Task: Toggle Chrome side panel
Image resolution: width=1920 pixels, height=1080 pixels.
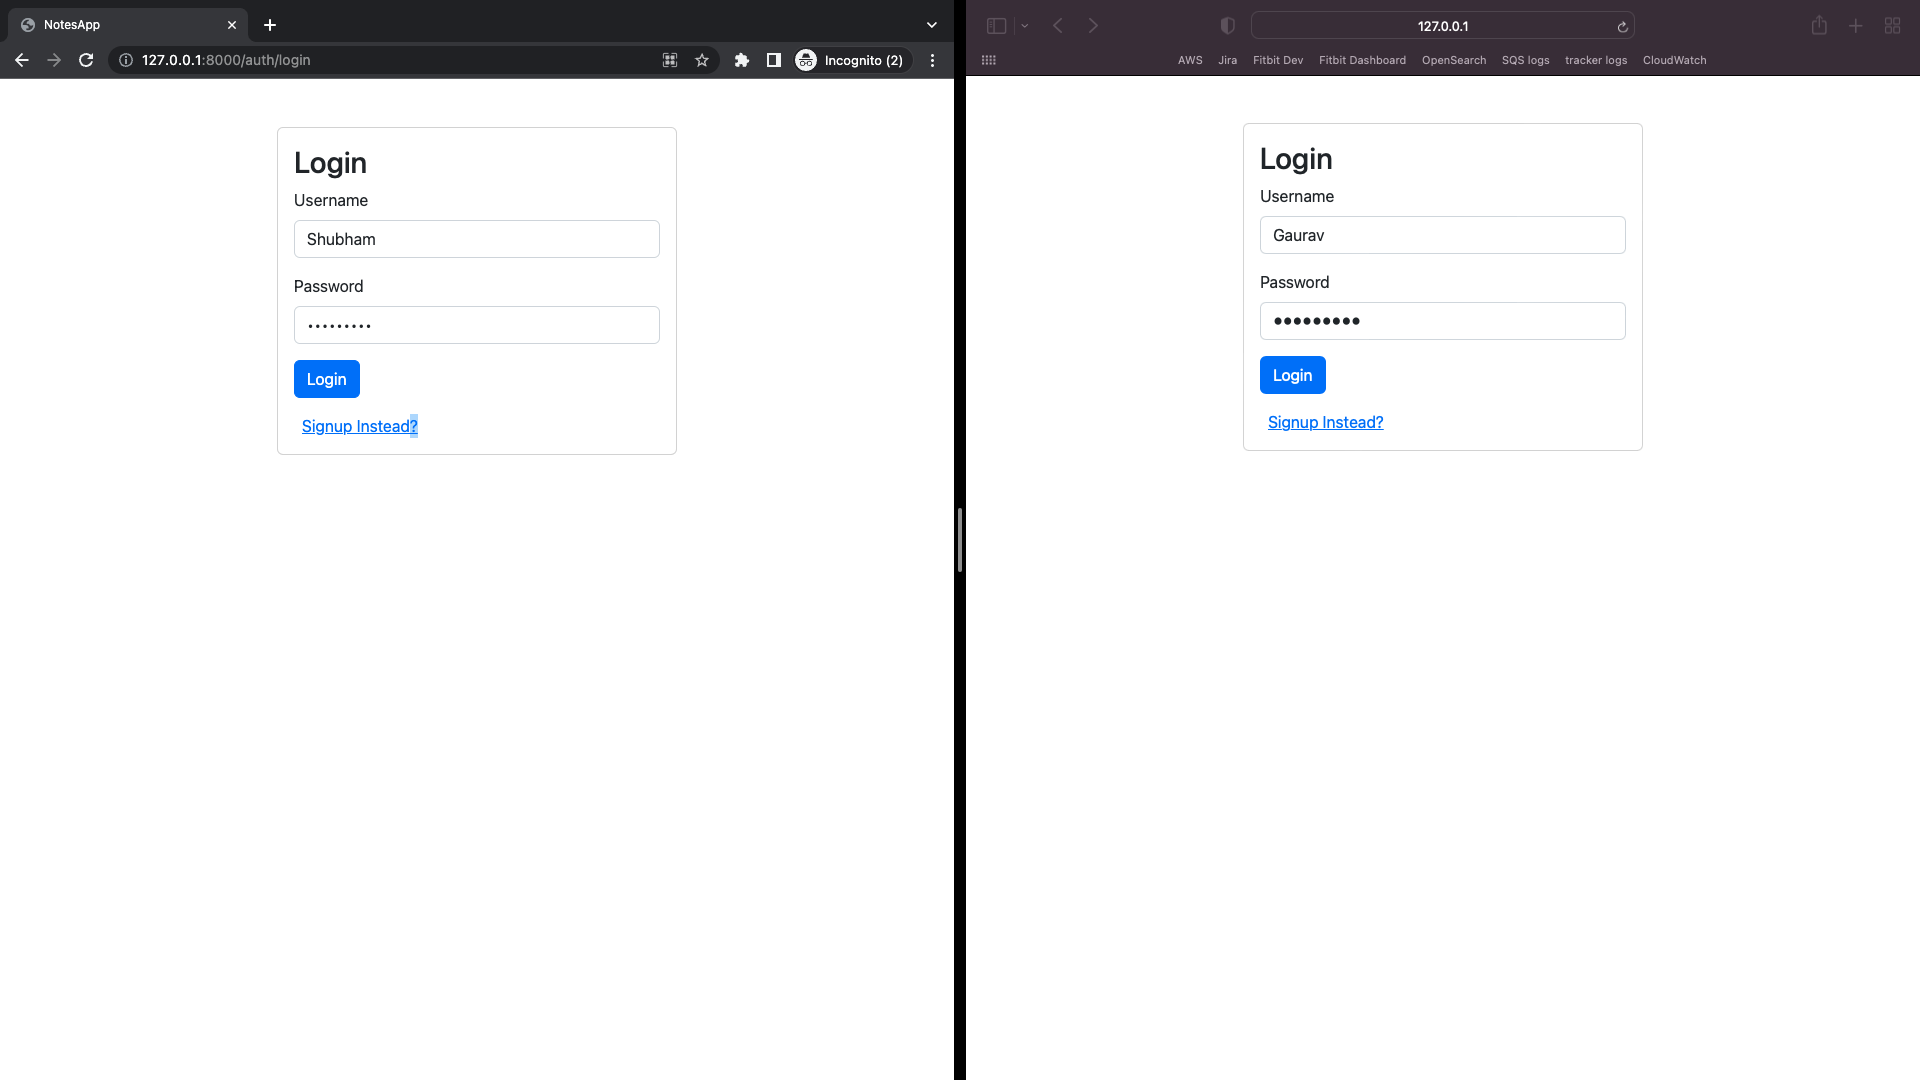Action: click(773, 60)
